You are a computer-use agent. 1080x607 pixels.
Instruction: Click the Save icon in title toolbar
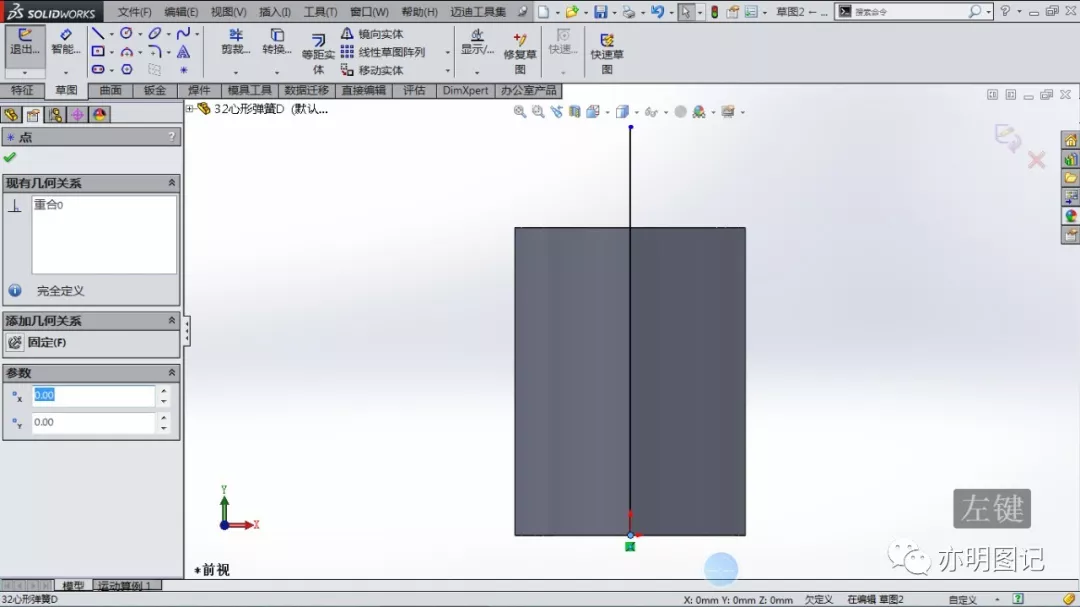601,12
